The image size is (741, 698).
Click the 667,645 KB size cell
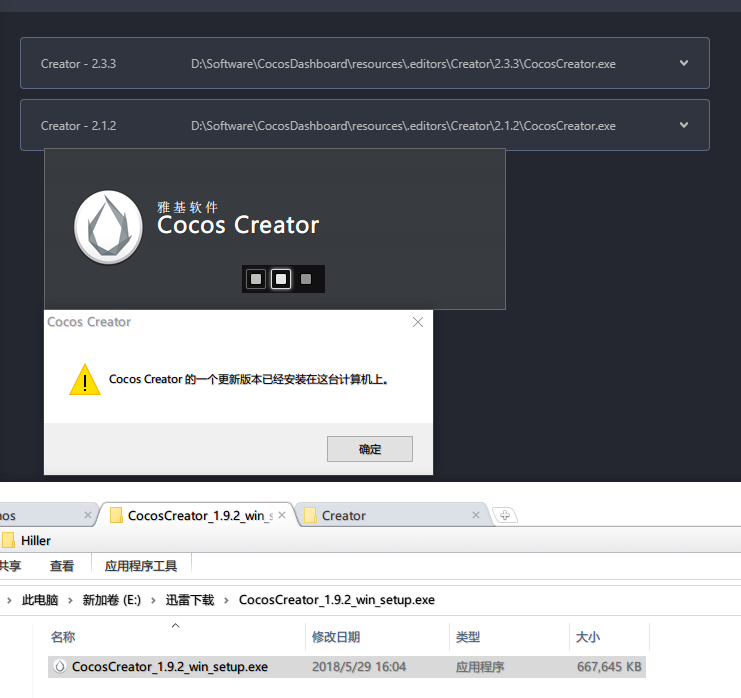click(x=609, y=666)
